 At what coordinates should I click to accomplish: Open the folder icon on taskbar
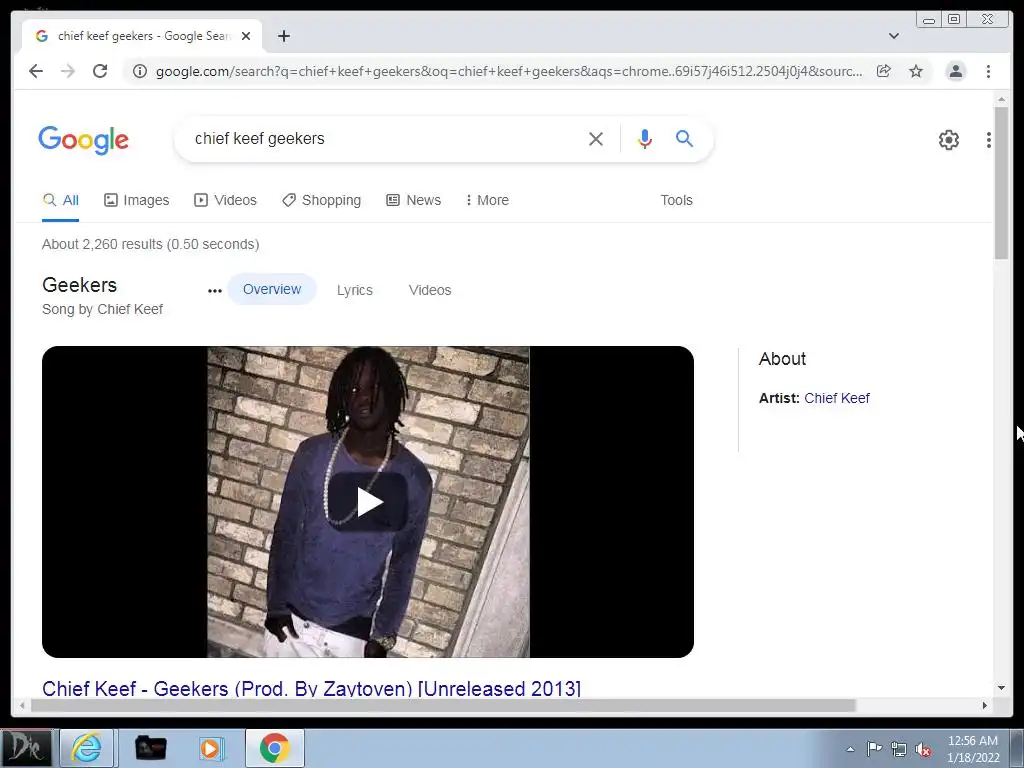(150, 748)
